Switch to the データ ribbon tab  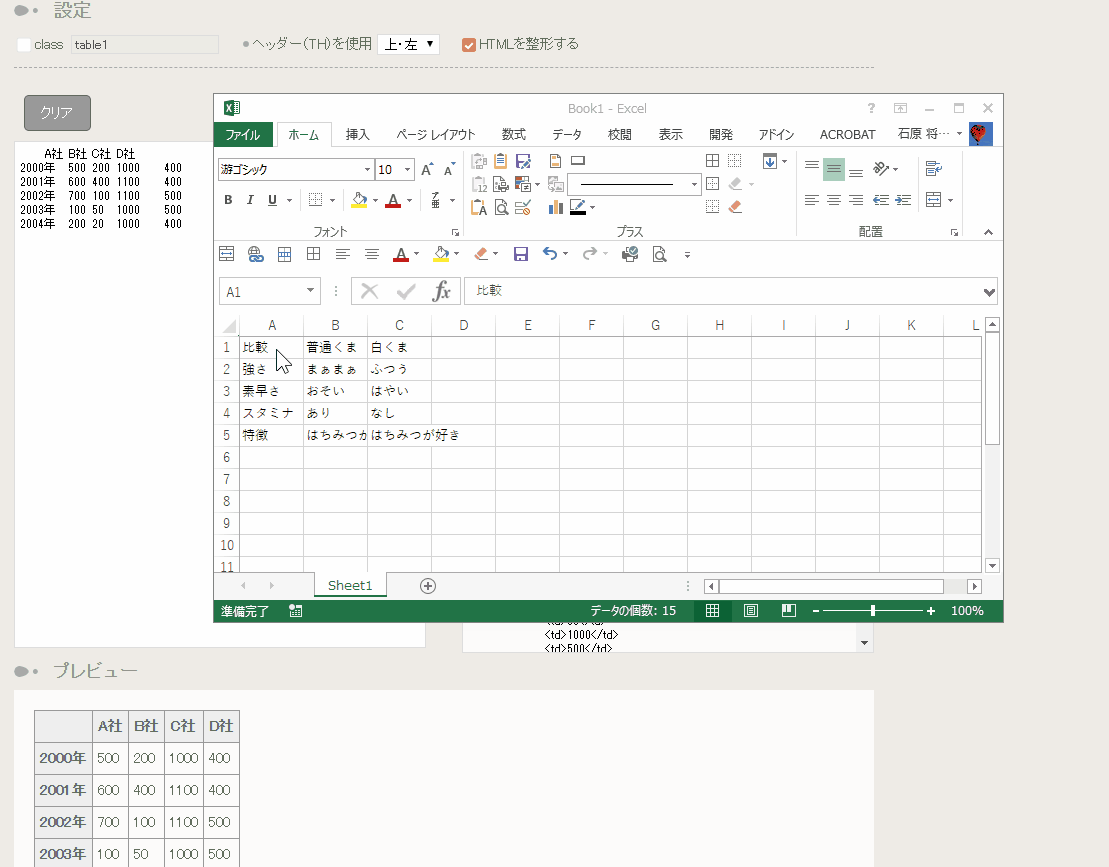pos(567,134)
